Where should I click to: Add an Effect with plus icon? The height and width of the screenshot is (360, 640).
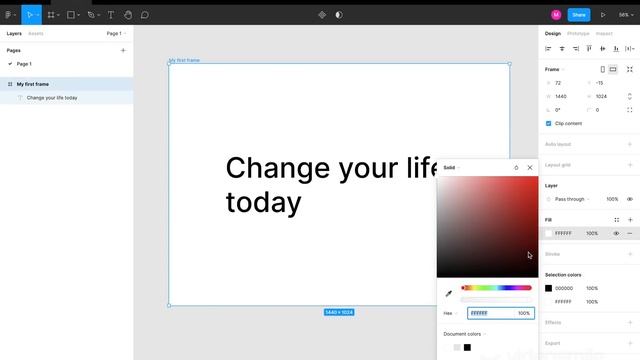click(630, 322)
